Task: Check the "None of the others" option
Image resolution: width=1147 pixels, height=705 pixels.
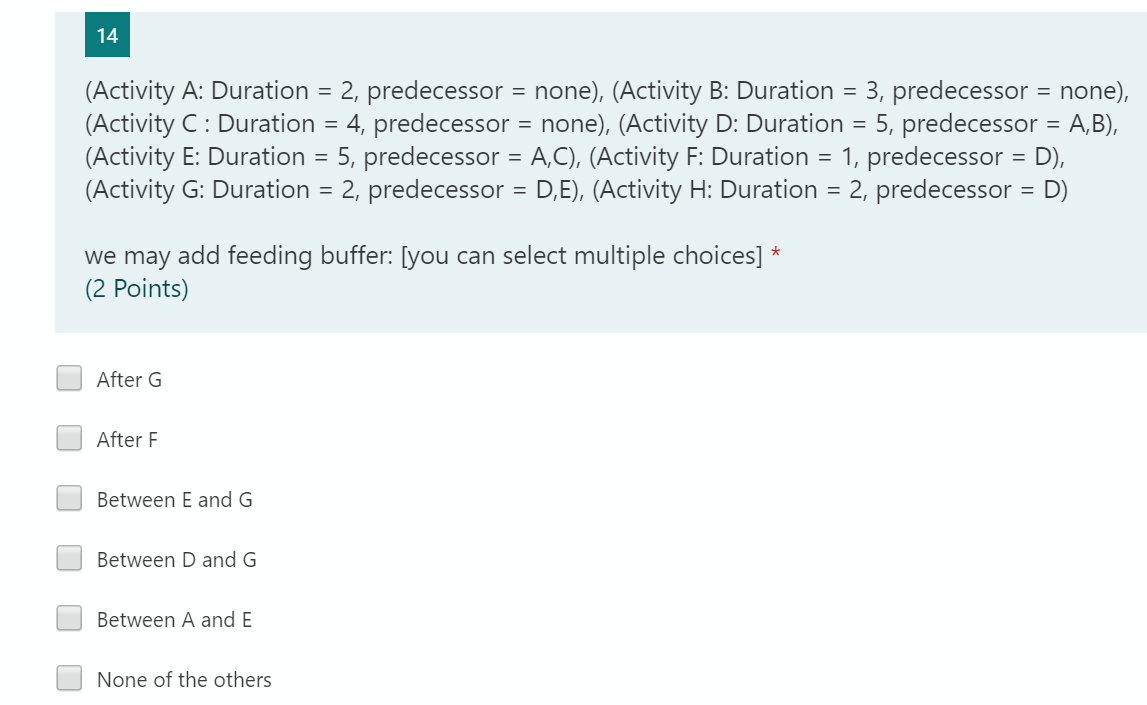Action: [x=68, y=677]
